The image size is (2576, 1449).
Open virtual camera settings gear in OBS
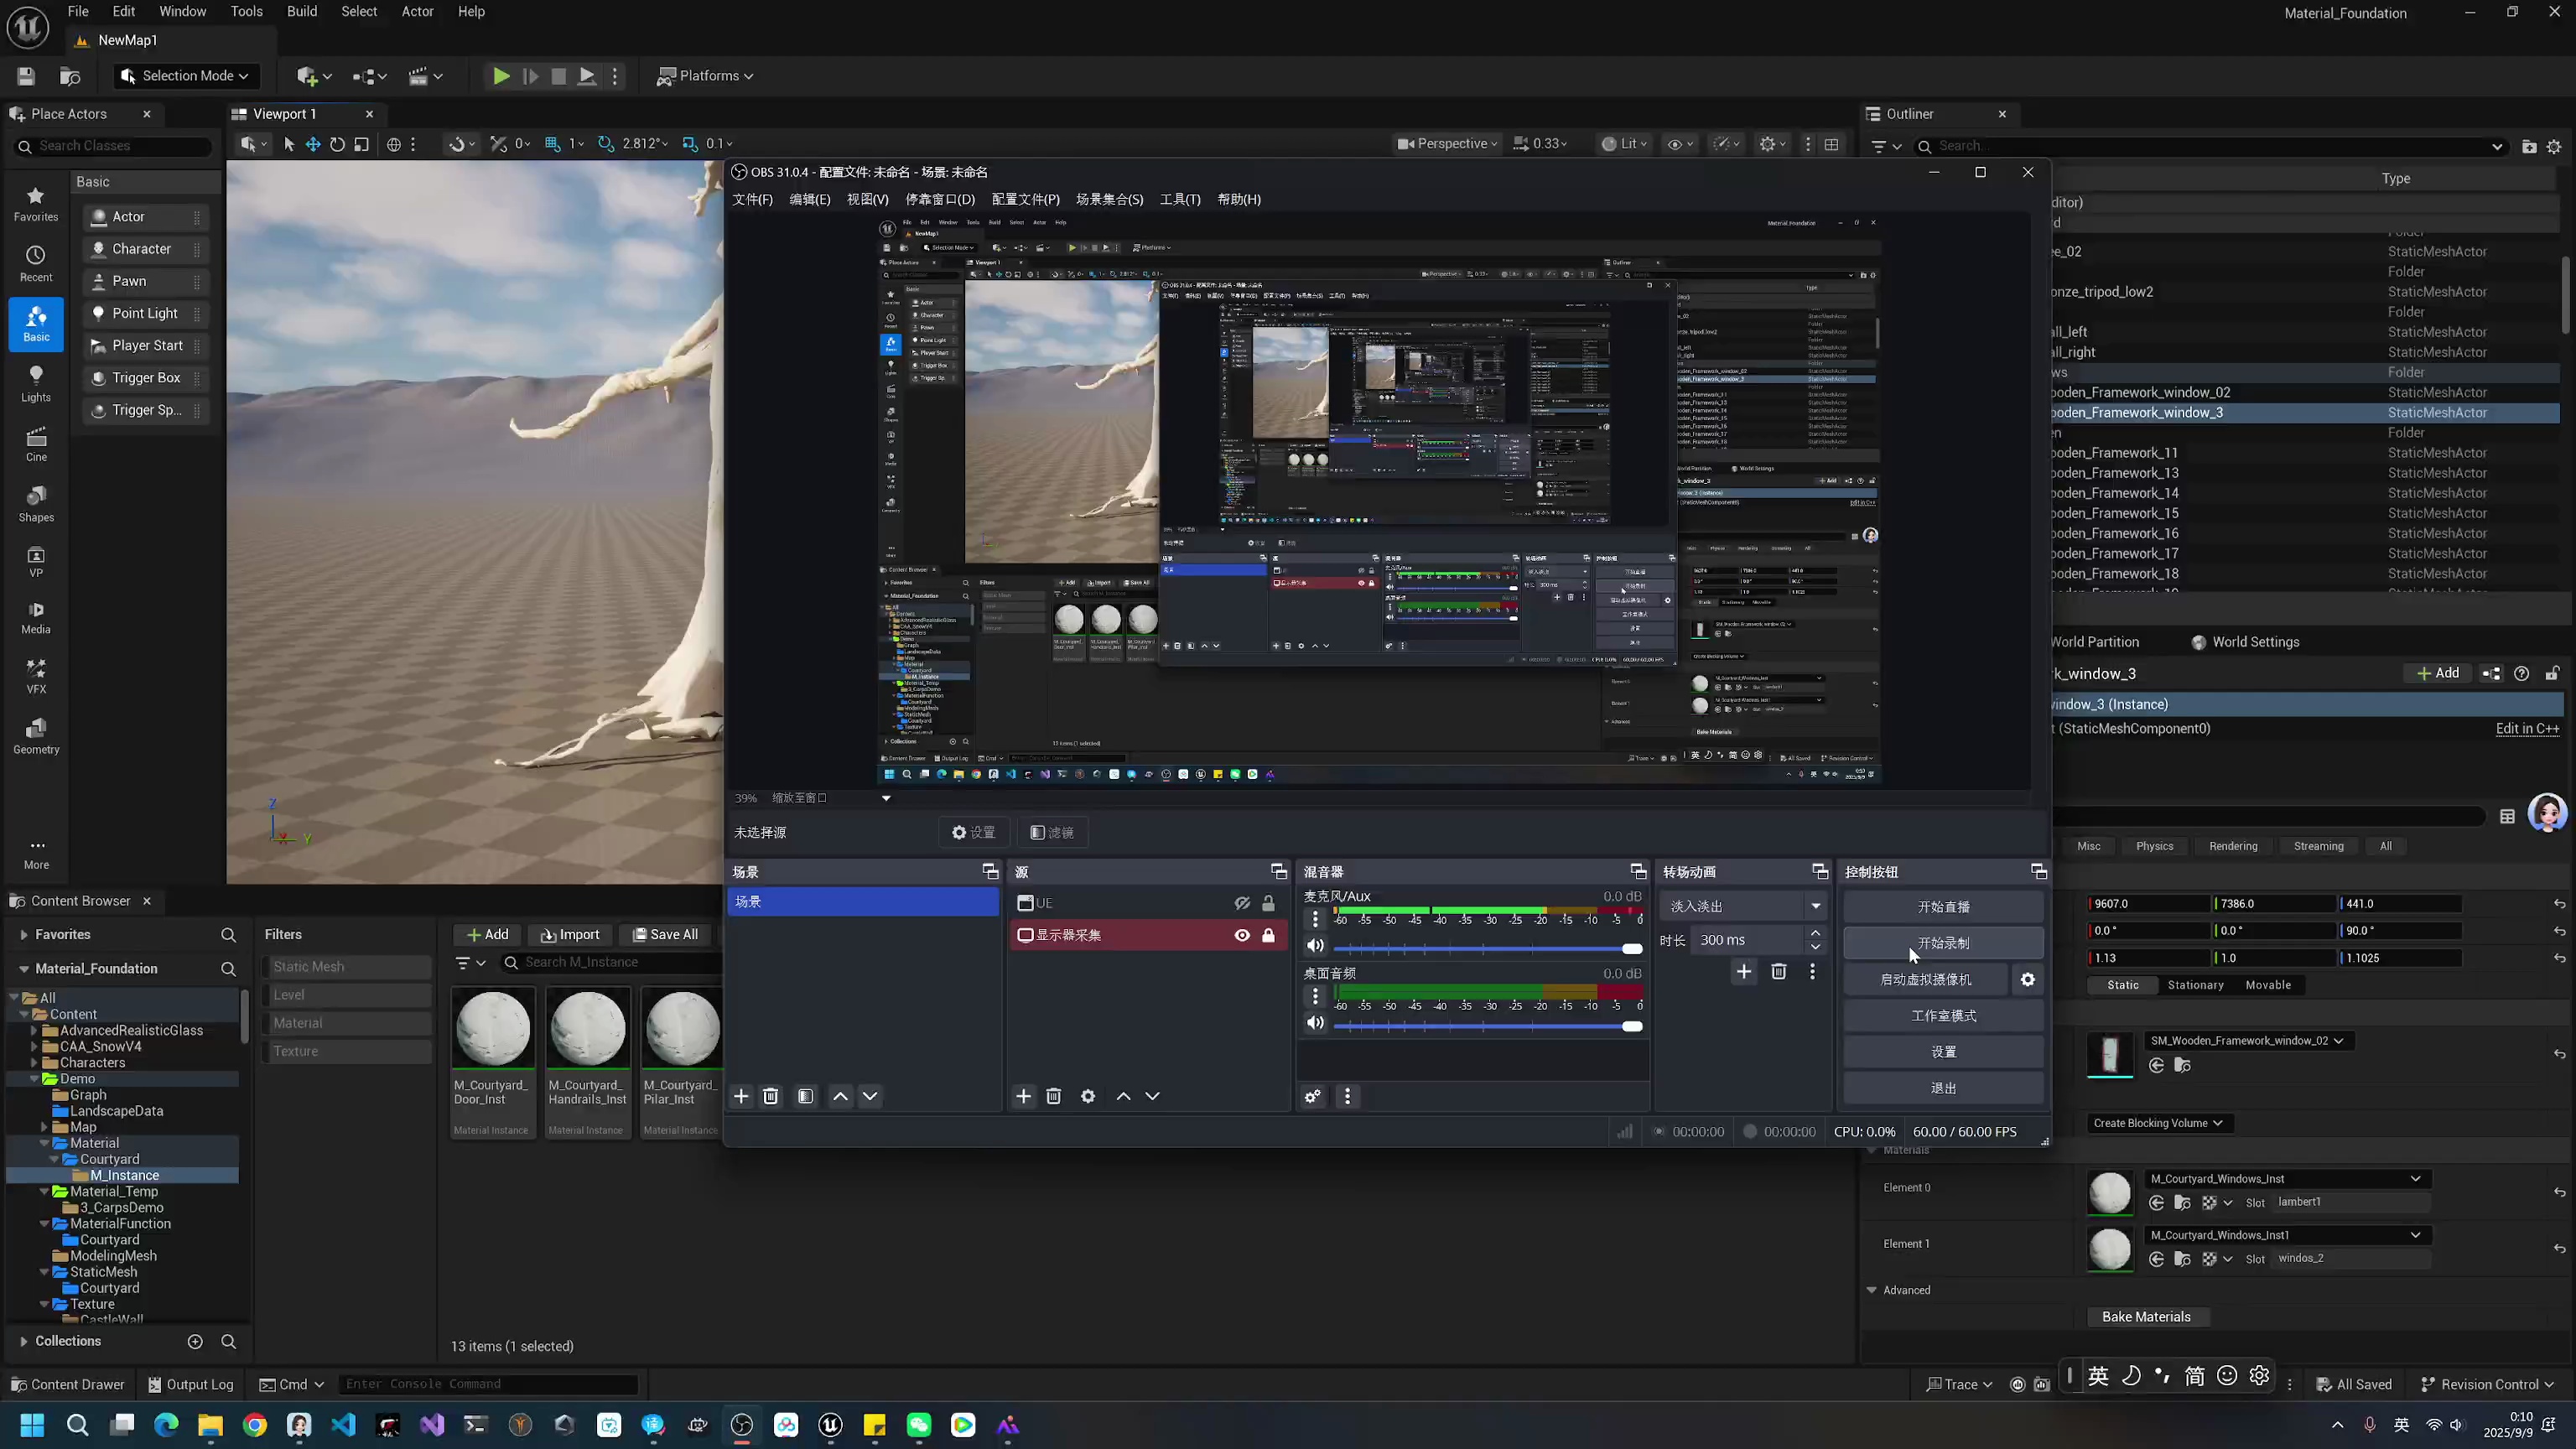[2028, 980]
